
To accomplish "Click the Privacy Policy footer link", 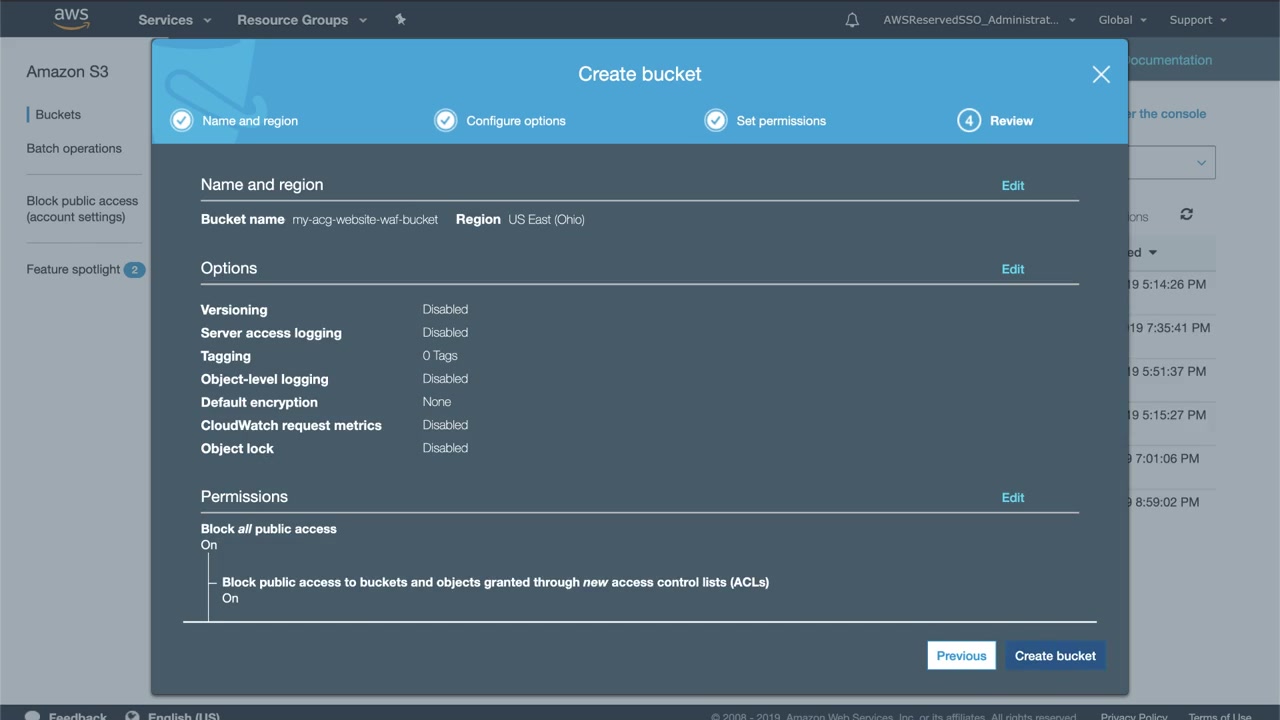I will tap(1134, 716).
